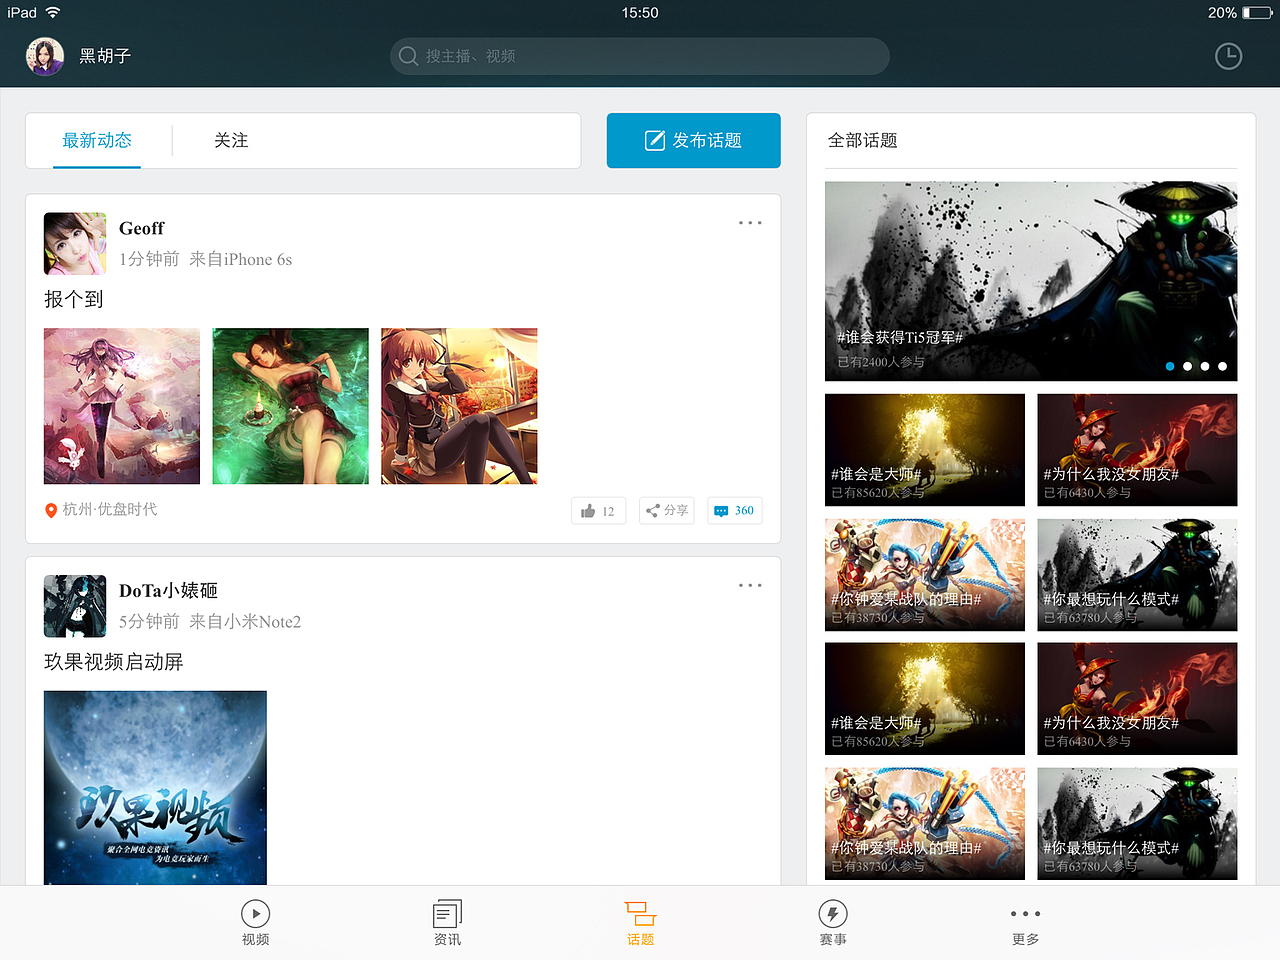This screenshot has height=960, width=1280.
Task: Open the 更多 (More) tab icon
Action: coord(1024,913)
